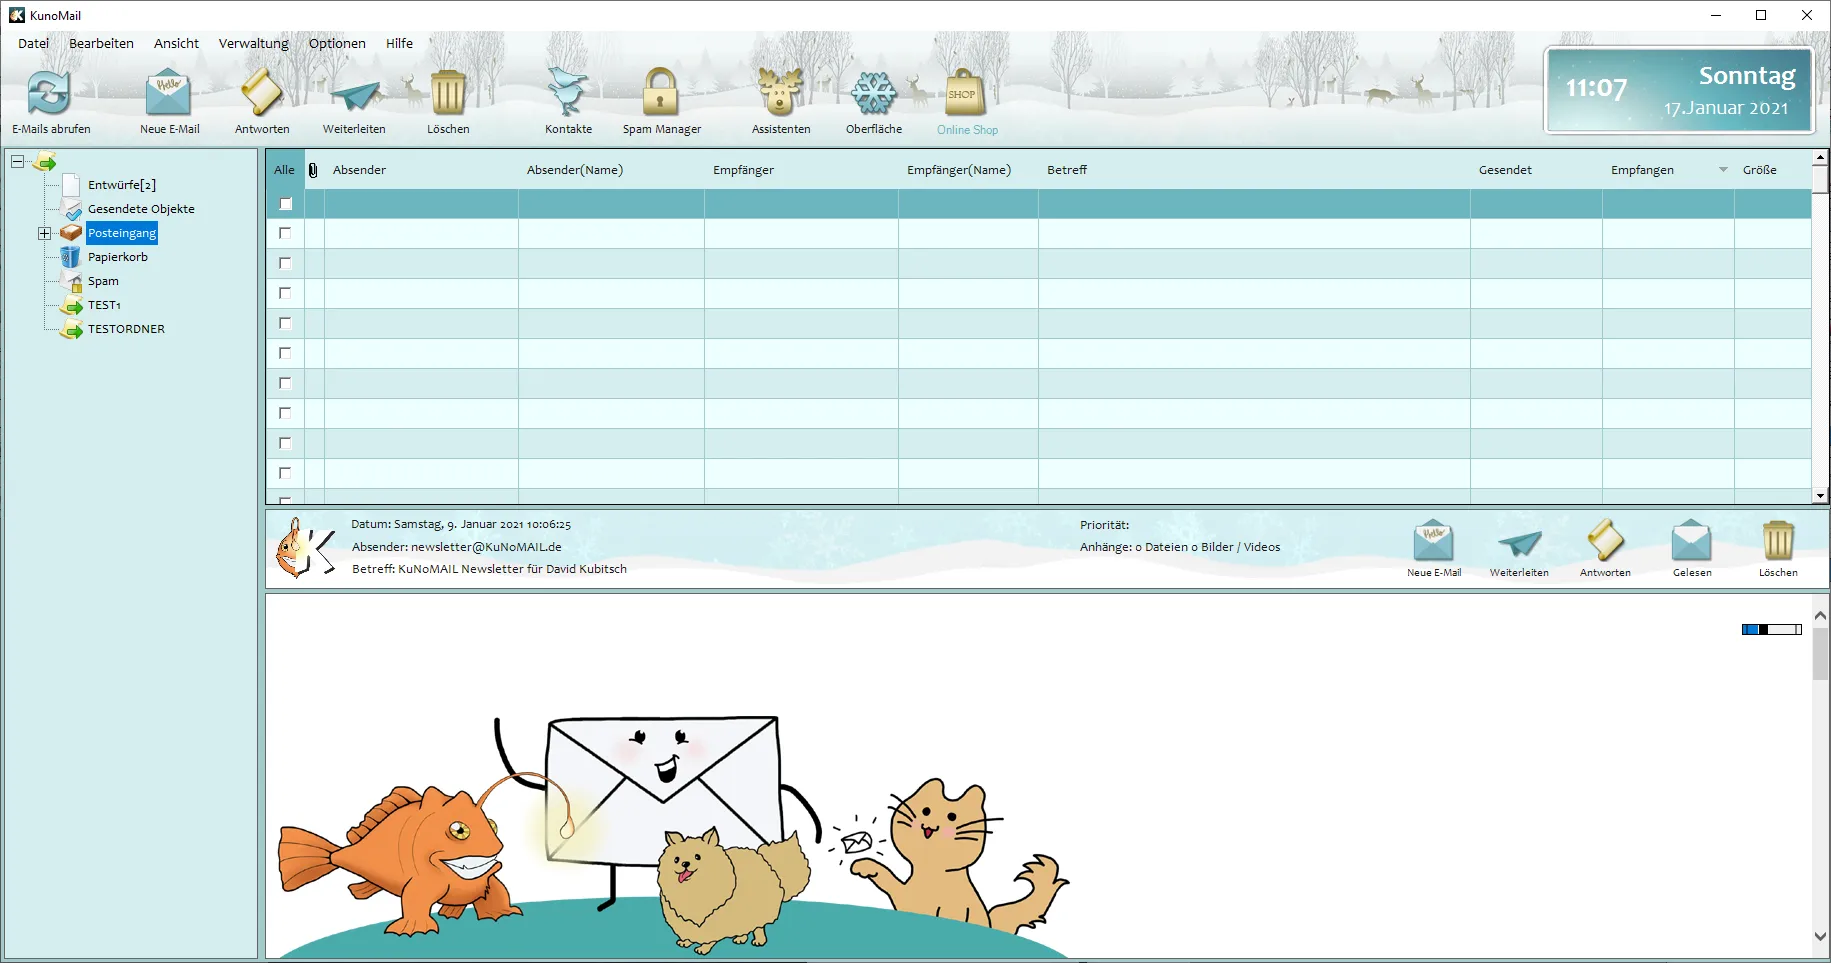
Task: Click the clock and date widget
Action: coord(1678,90)
